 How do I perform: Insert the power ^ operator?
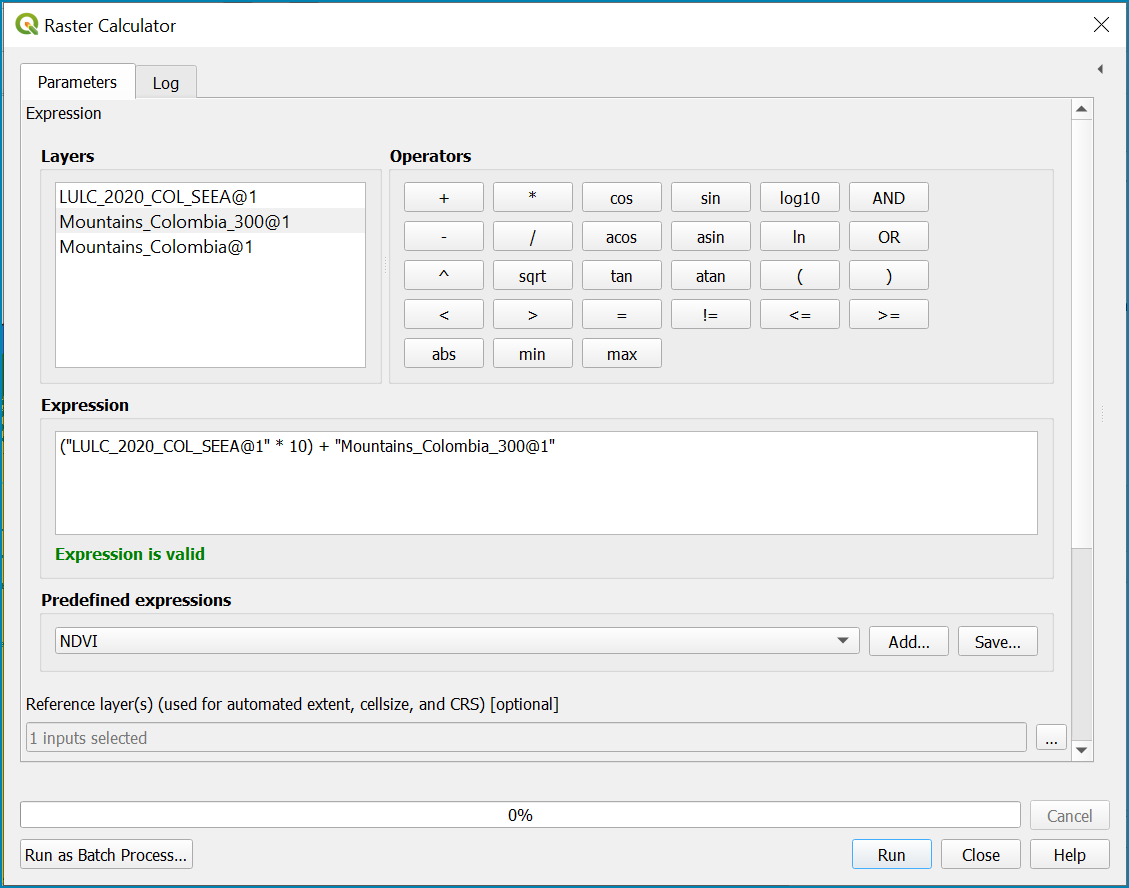(444, 275)
